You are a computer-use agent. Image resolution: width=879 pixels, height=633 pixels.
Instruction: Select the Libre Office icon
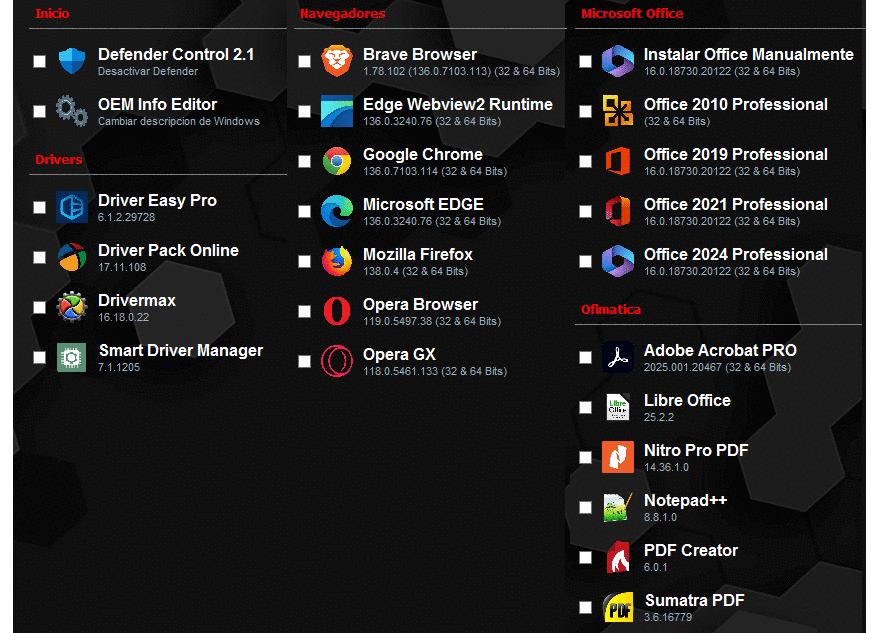pos(618,407)
